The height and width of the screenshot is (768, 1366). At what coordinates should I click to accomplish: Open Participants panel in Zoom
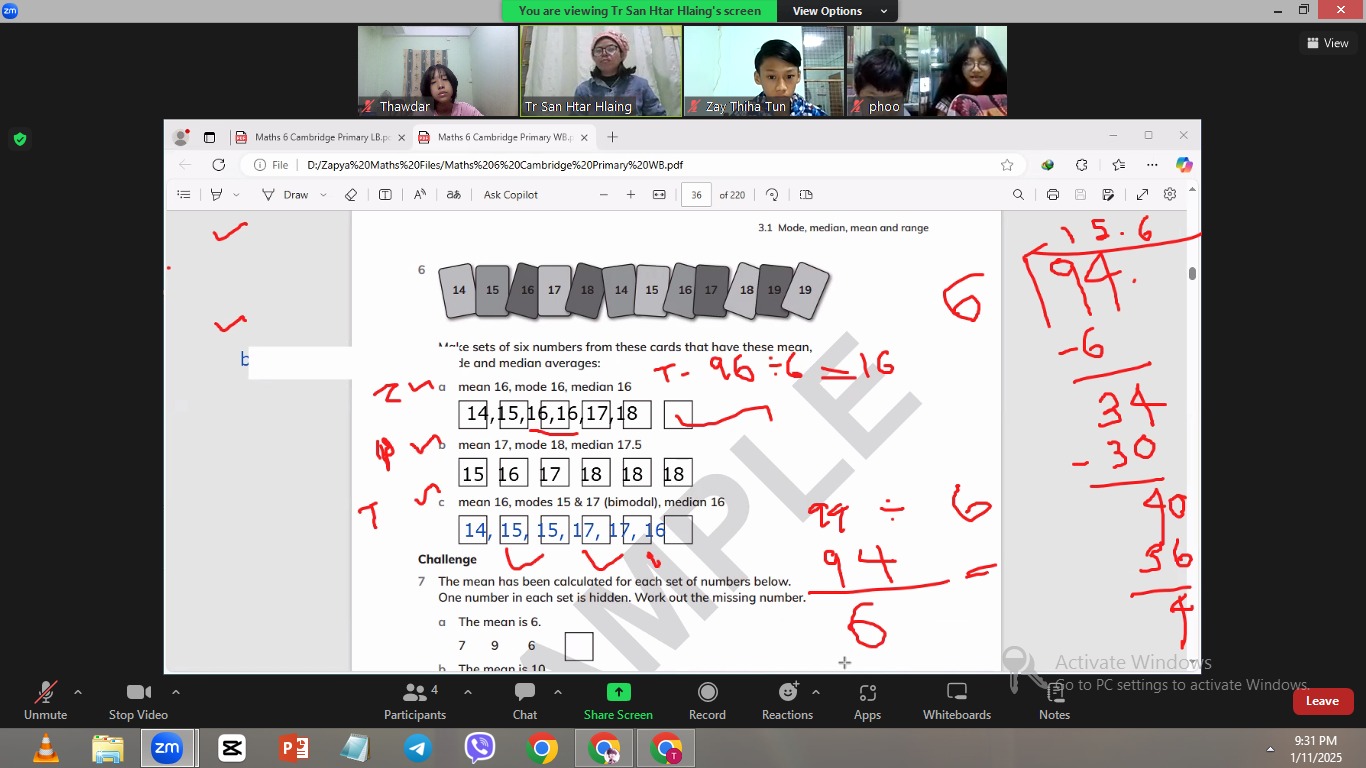click(415, 701)
